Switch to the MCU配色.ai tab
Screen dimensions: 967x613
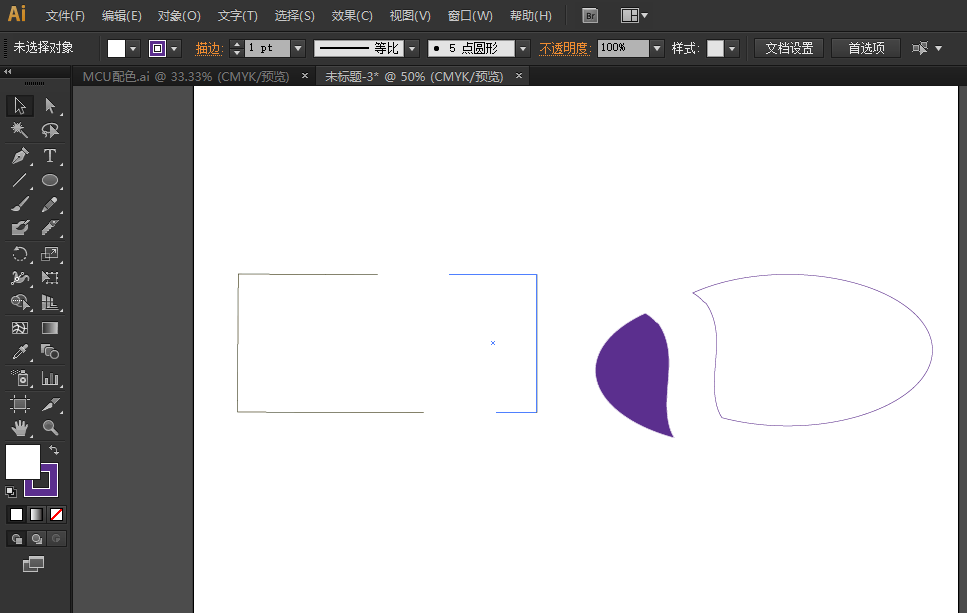(x=186, y=76)
